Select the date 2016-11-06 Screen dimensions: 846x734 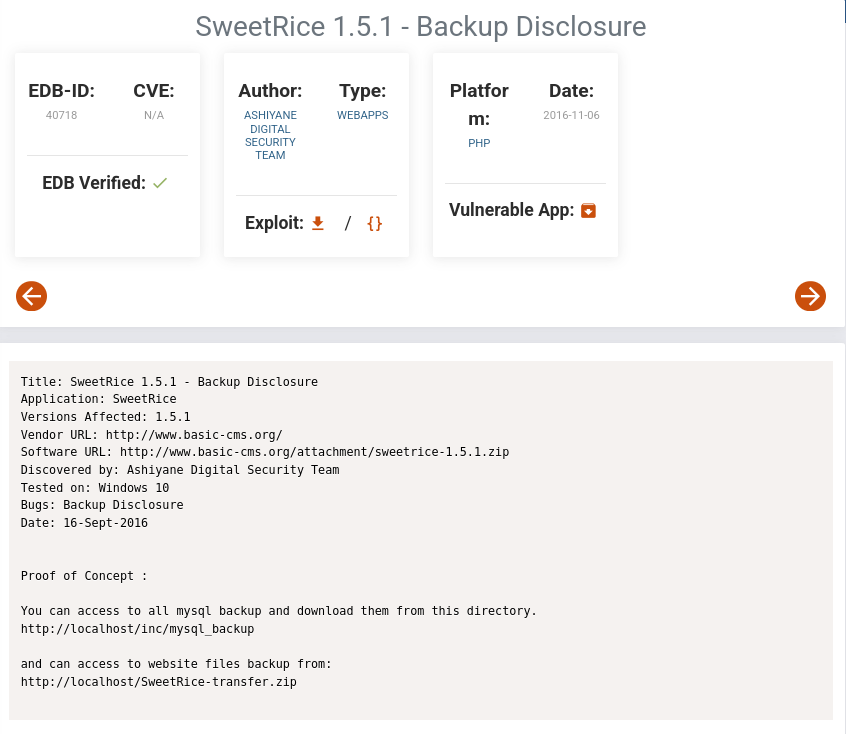click(571, 115)
